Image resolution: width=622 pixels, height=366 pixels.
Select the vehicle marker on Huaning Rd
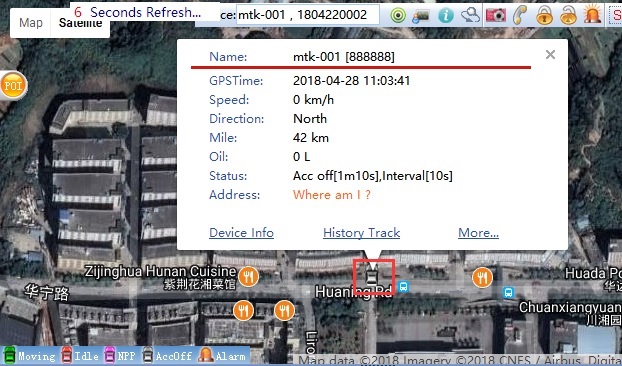371,276
